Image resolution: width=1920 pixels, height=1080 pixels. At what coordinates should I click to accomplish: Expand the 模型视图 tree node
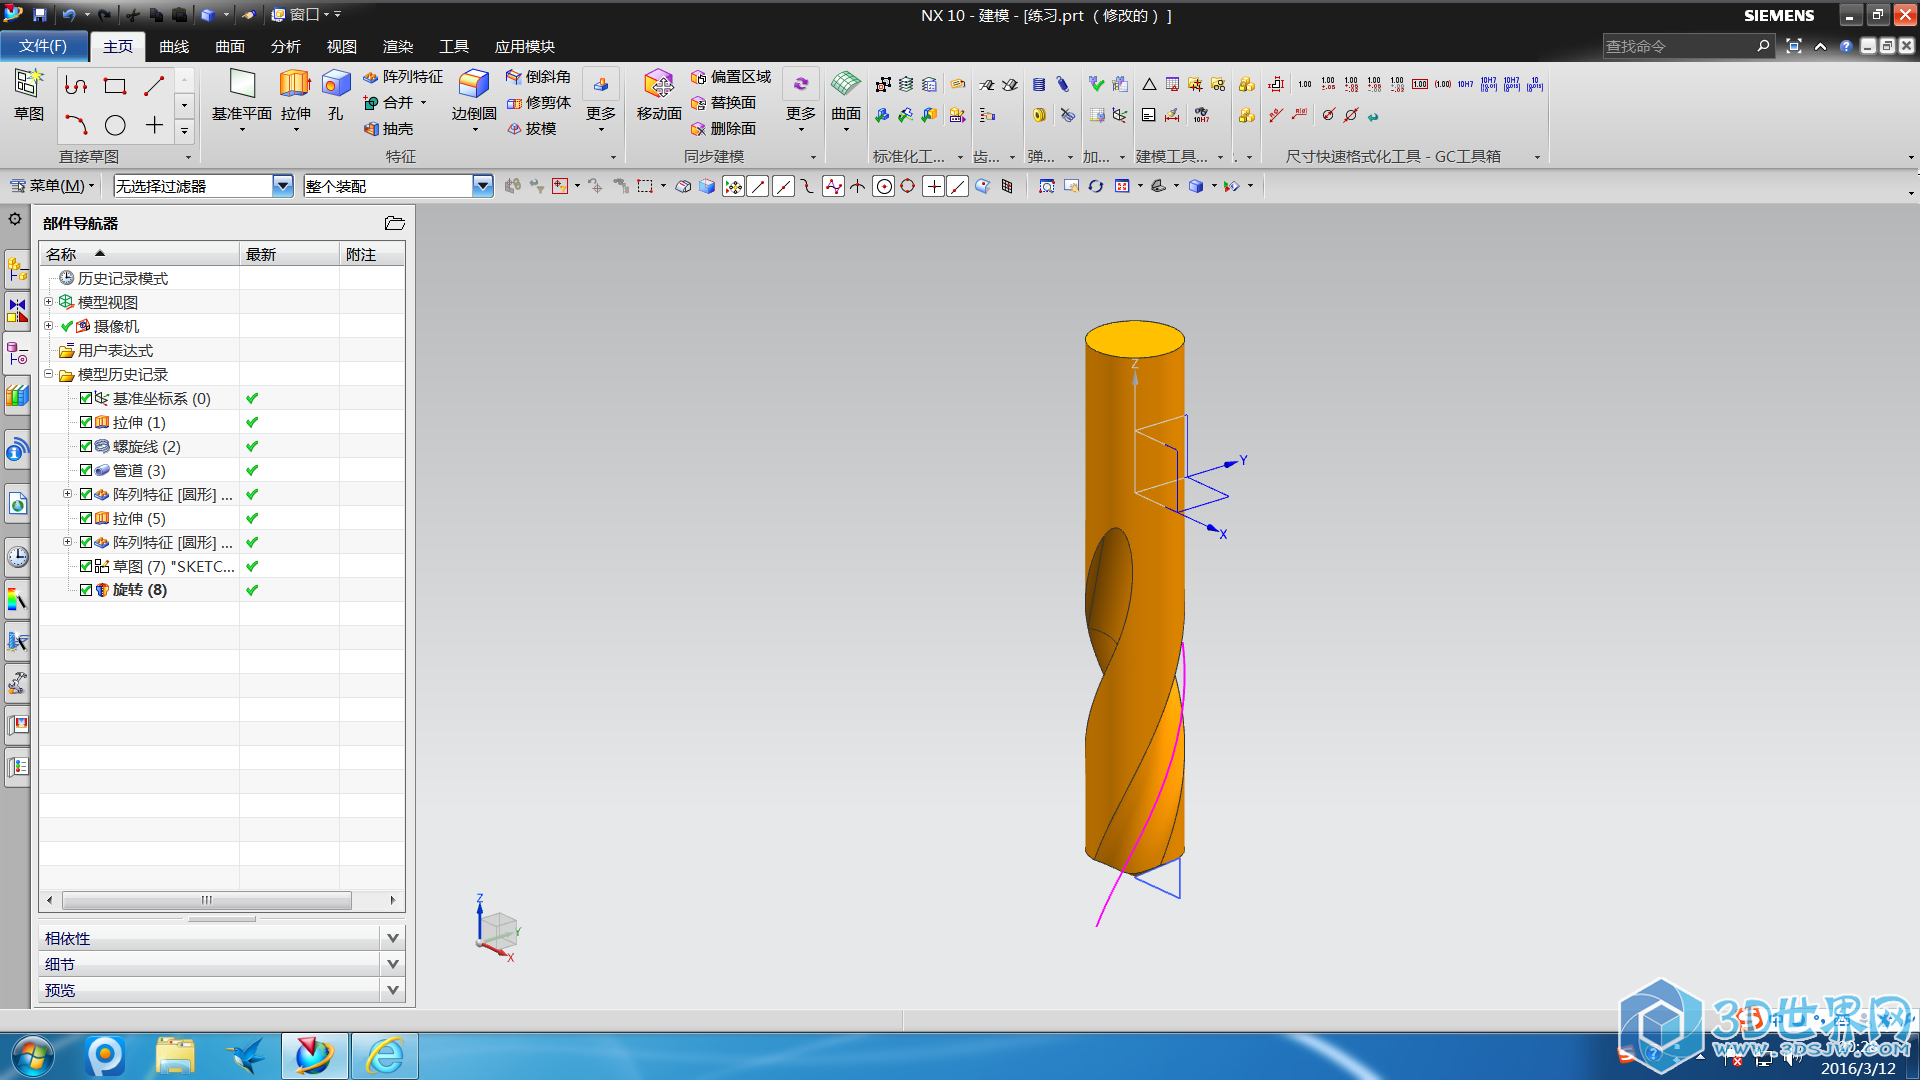pos(48,302)
